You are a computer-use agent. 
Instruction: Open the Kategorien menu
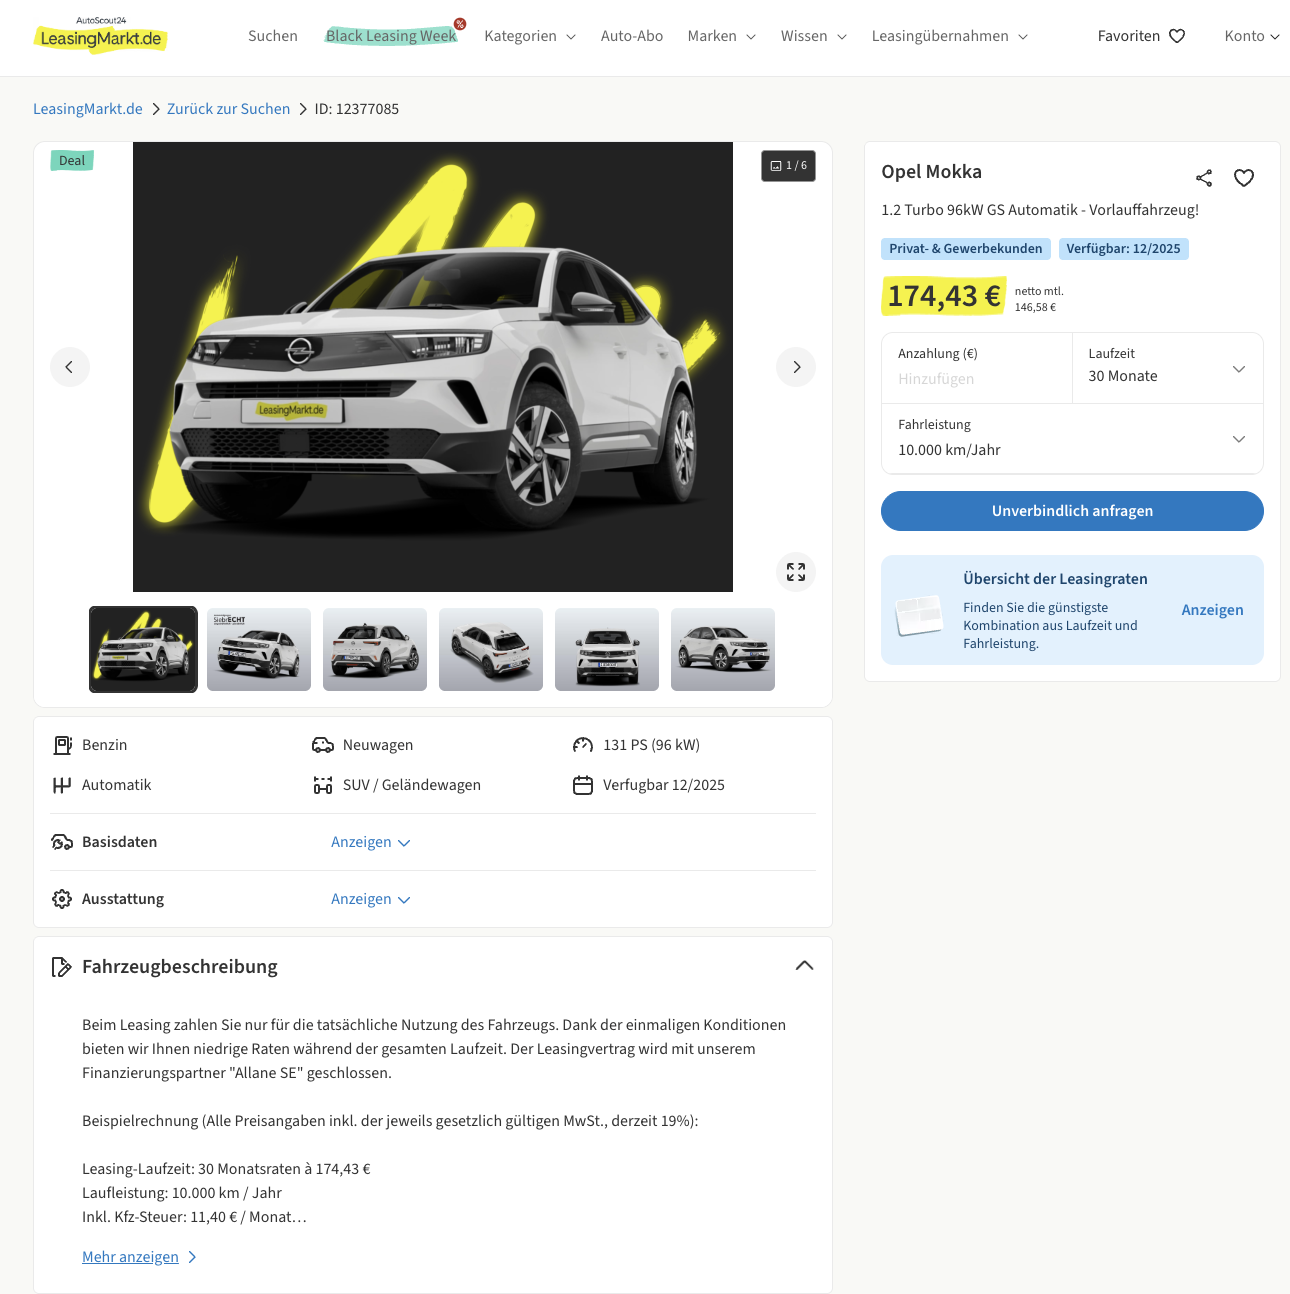[530, 36]
